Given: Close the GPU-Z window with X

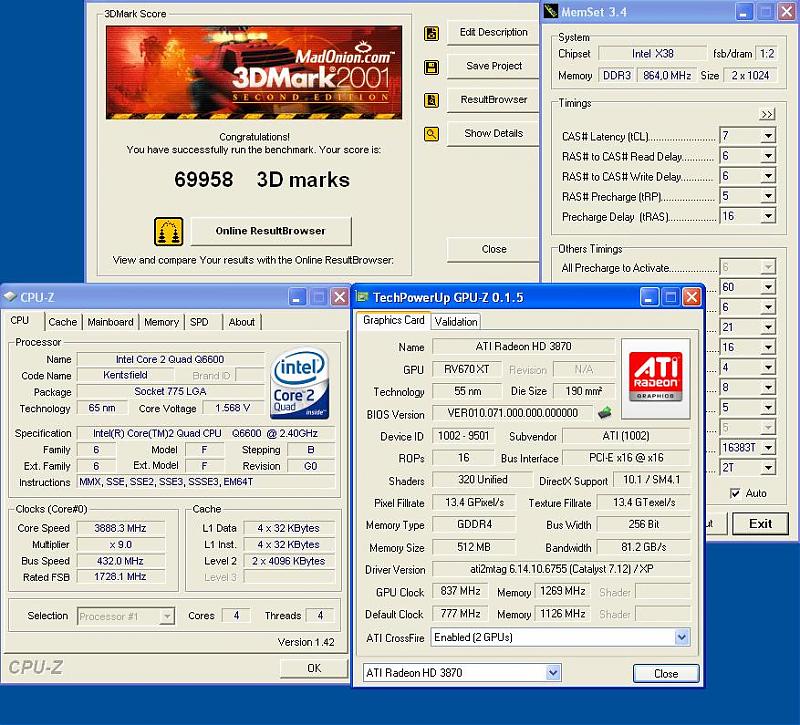Looking at the screenshot, I should 691,297.
